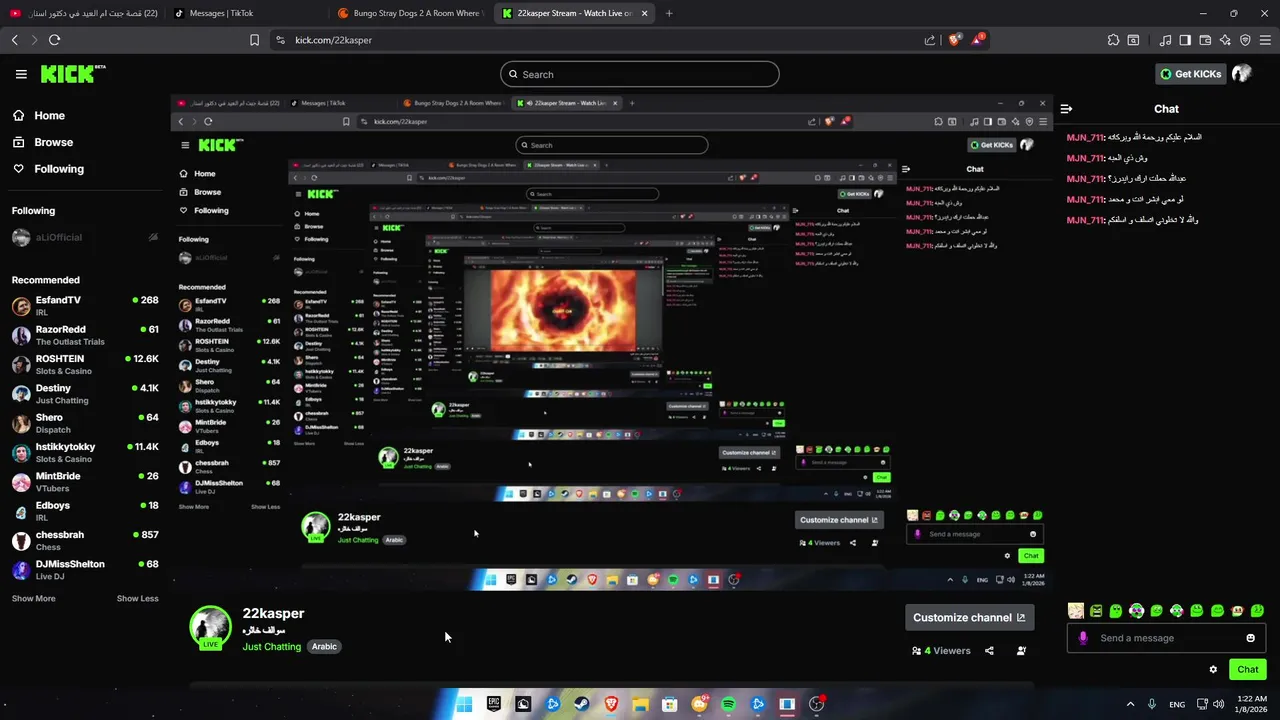Click the page share icon in address bar
Screen dimensions: 1280x720
coord(930,40)
